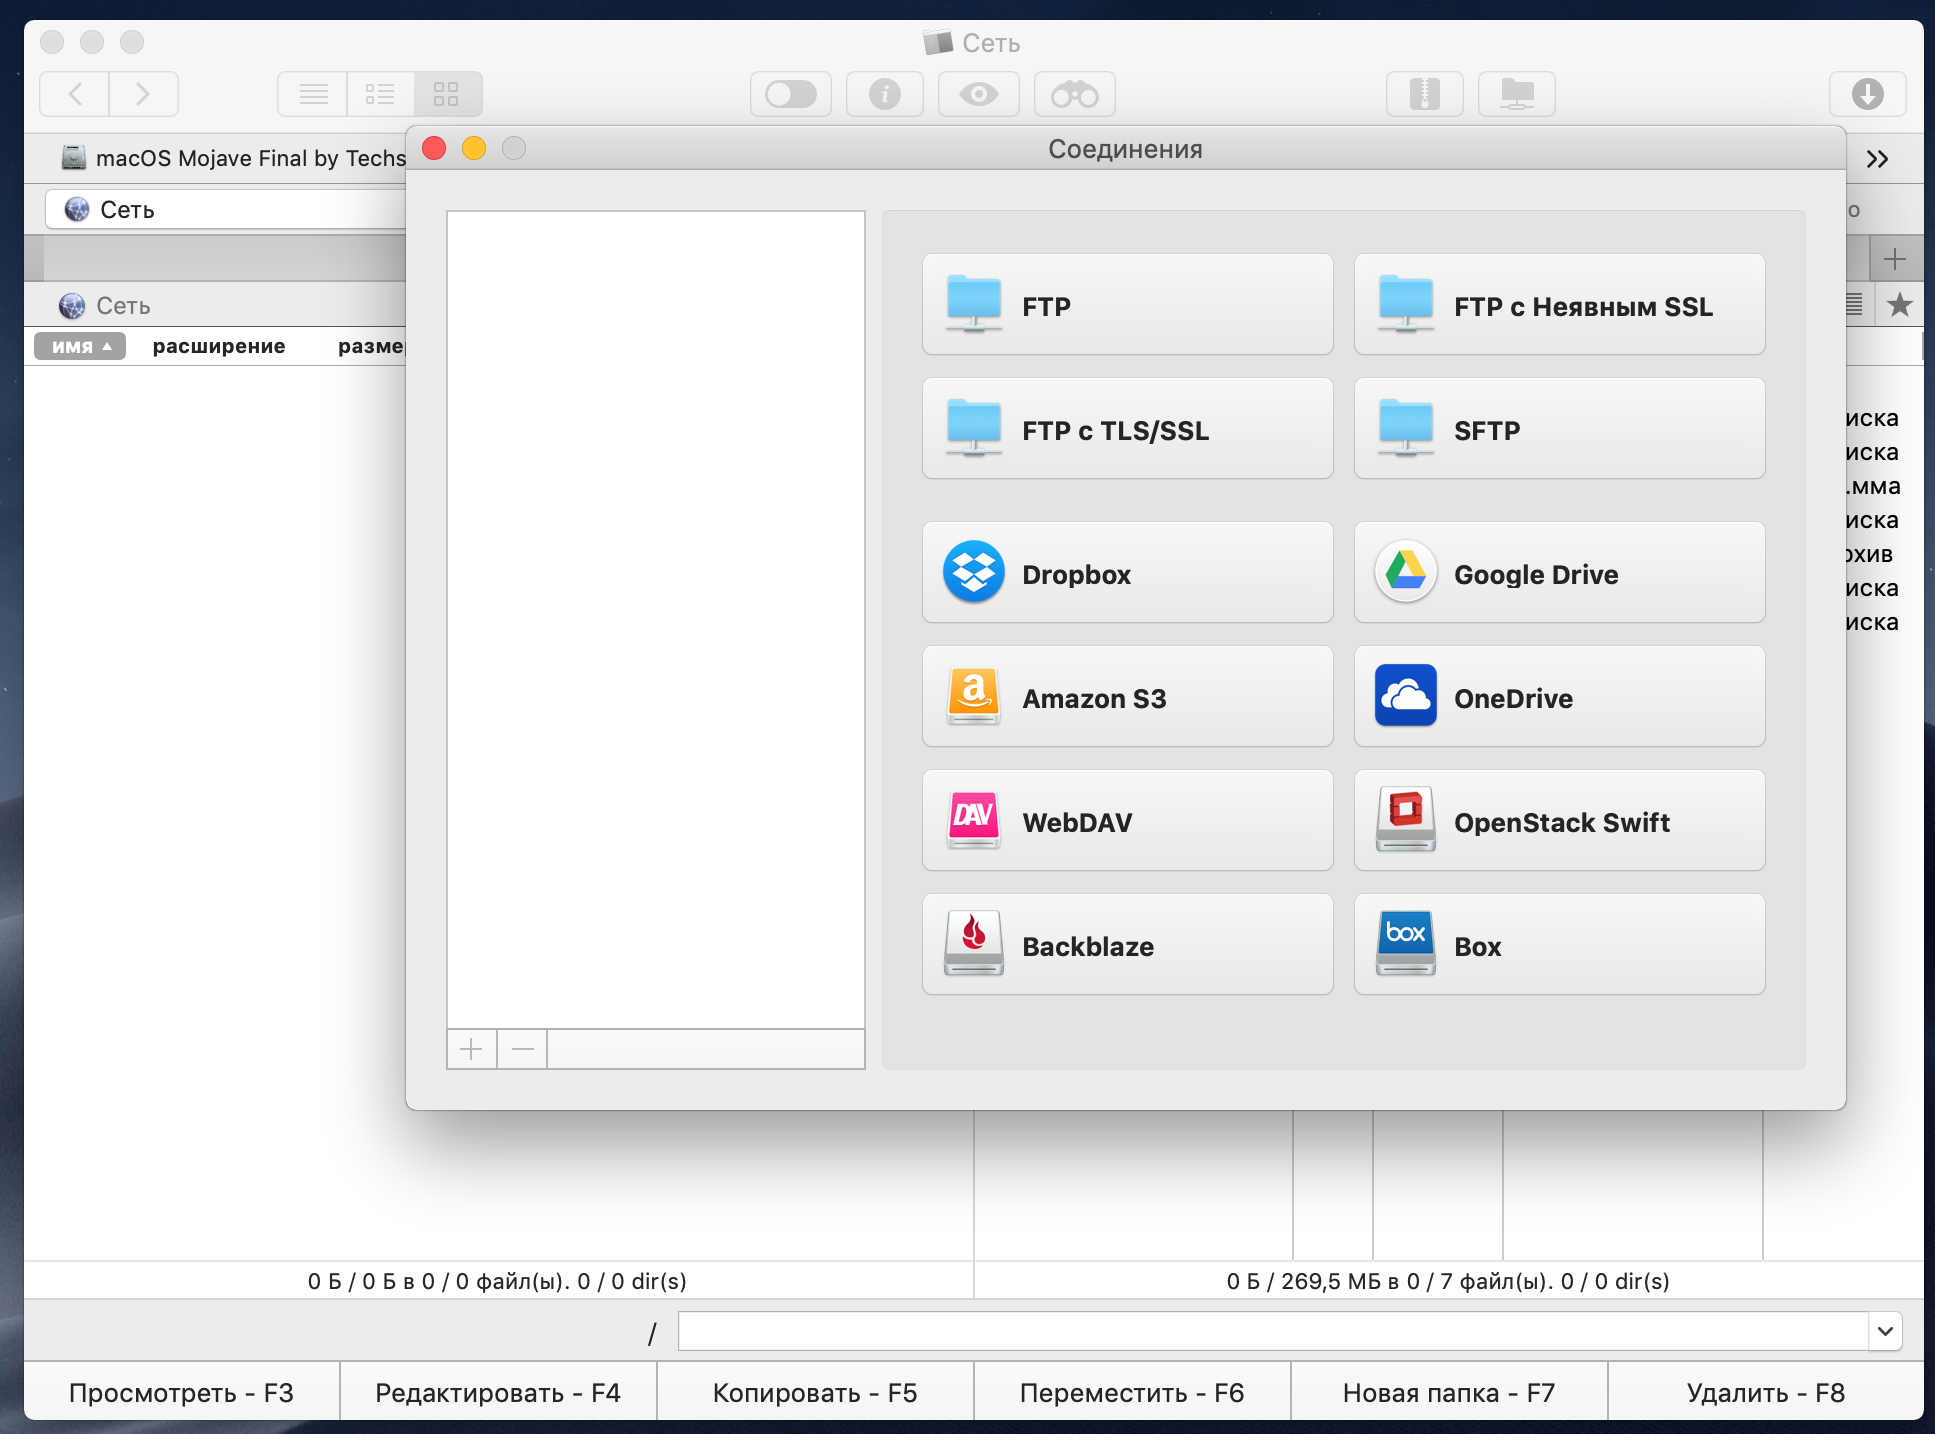Click the Google Drive icon

coord(1405,572)
